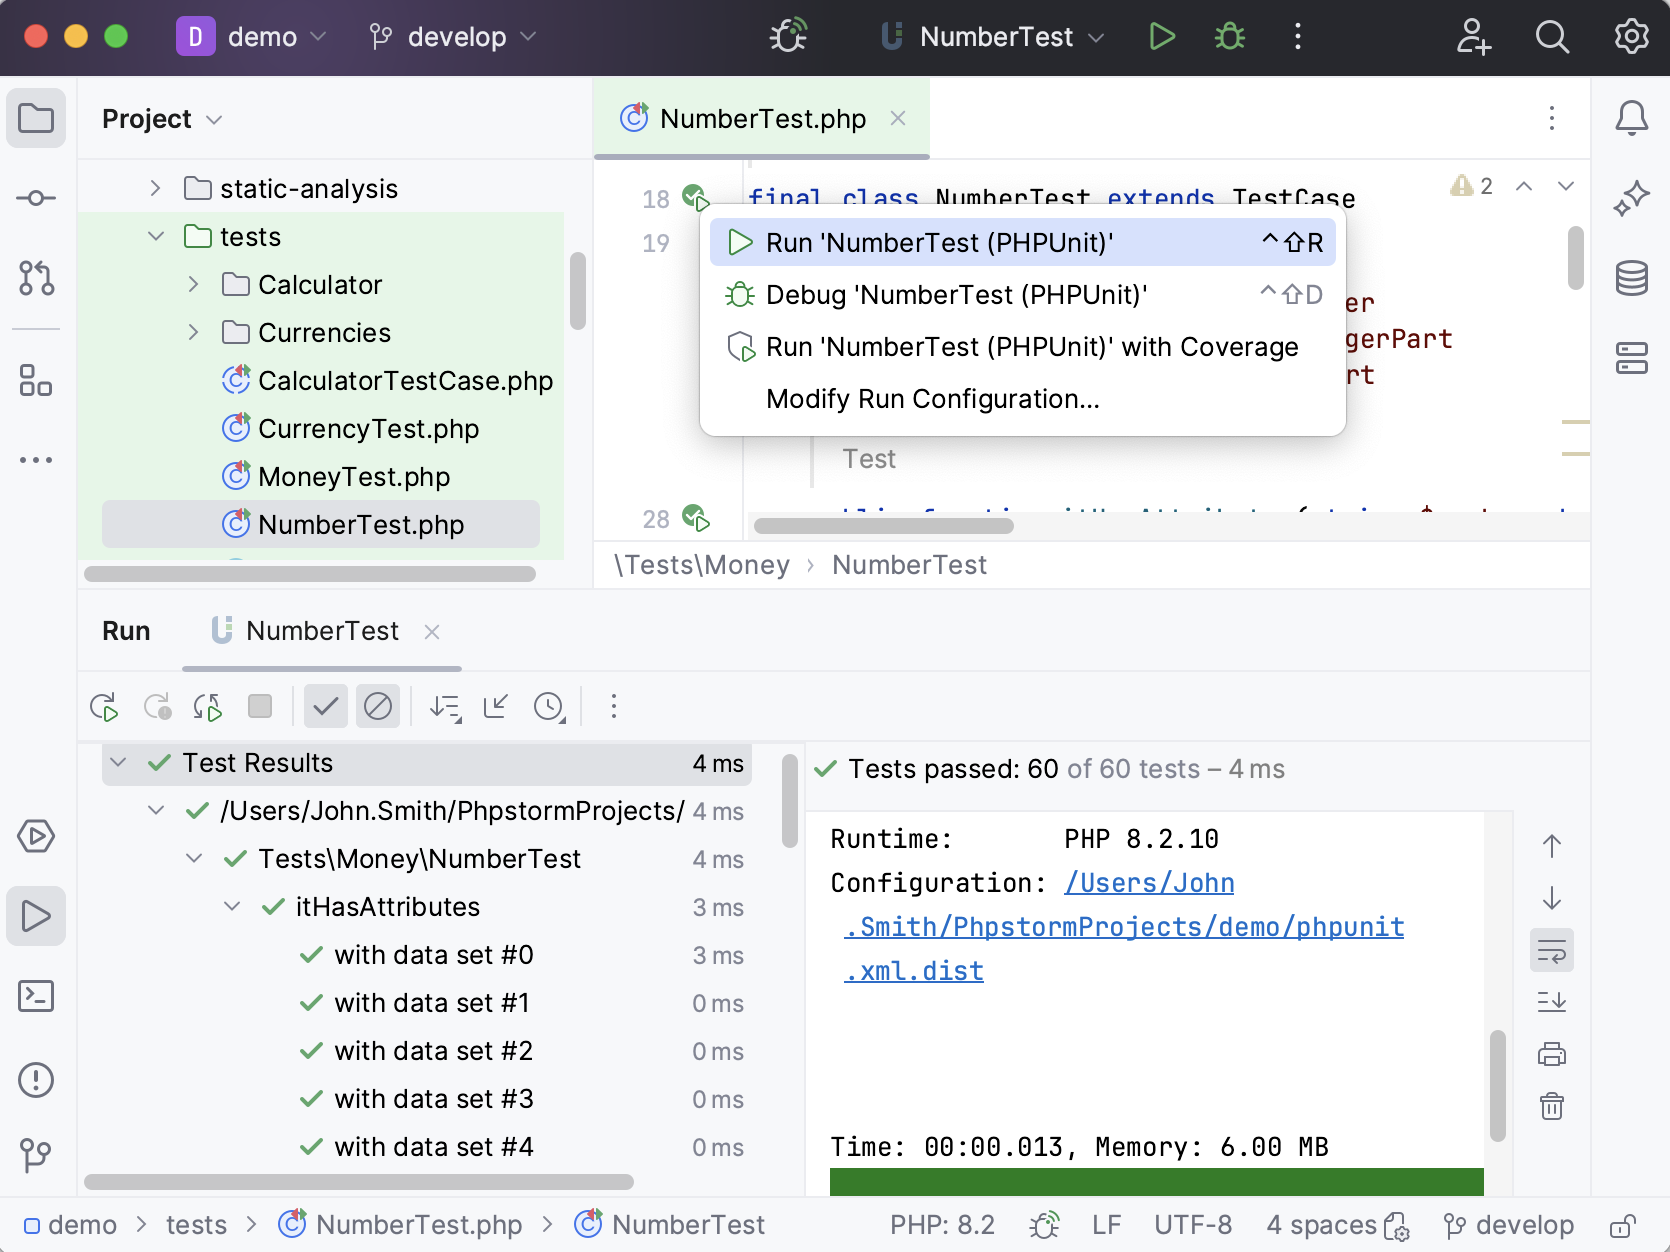Expand the Calculator folder in Project tree
Screen dimensions: 1670x1252
coord(193,284)
